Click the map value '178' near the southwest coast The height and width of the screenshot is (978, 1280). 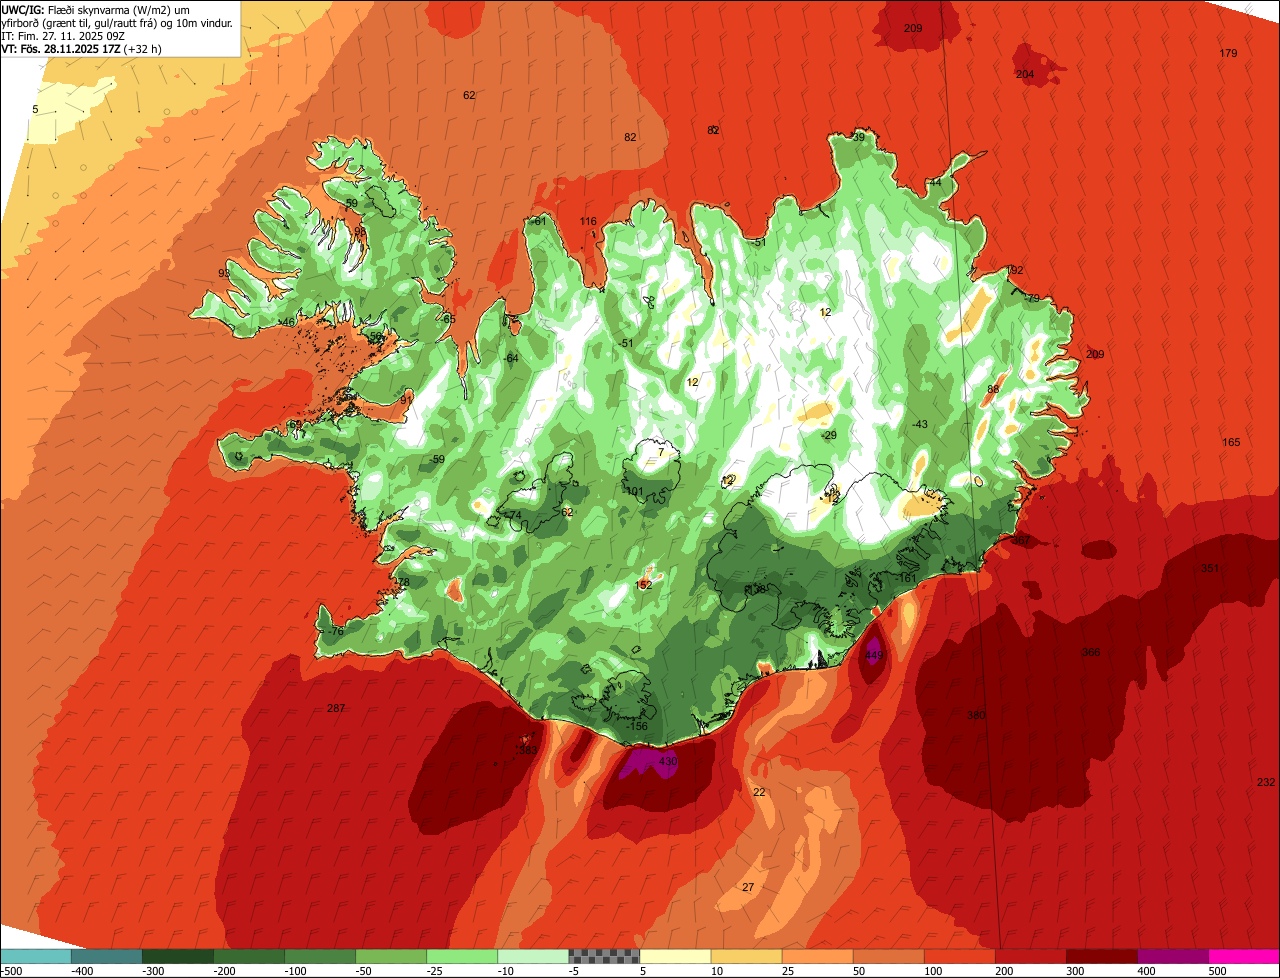pos(402,582)
